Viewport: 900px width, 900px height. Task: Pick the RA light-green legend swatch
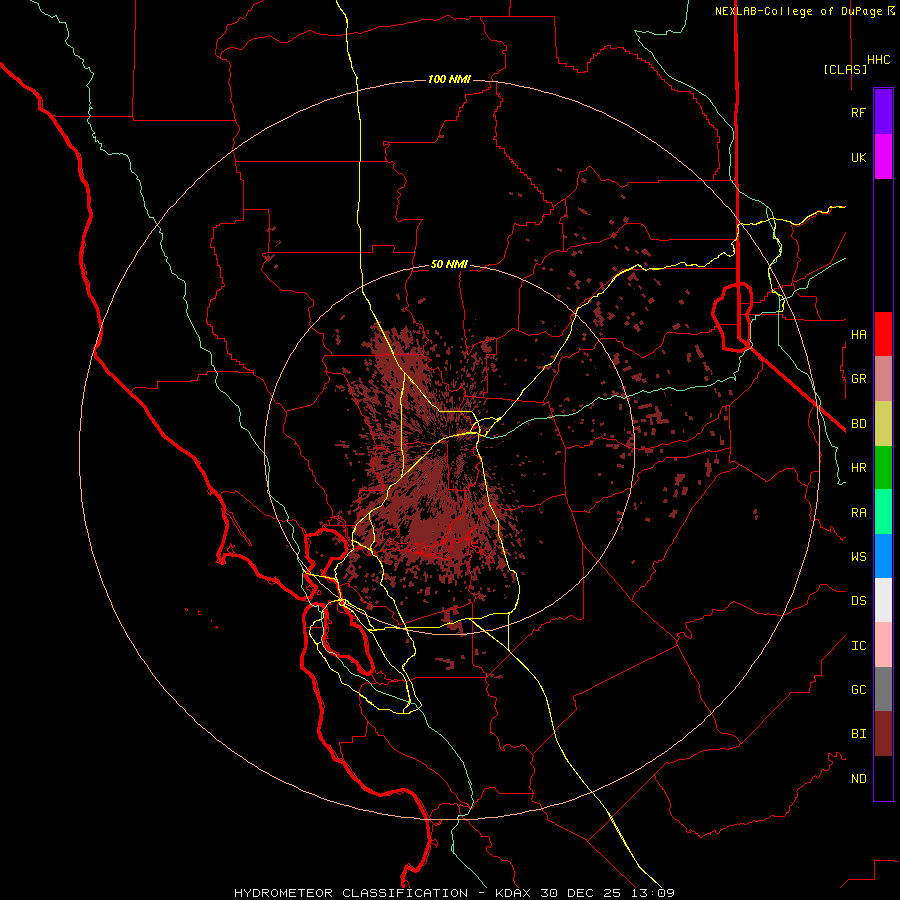(x=883, y=512)
